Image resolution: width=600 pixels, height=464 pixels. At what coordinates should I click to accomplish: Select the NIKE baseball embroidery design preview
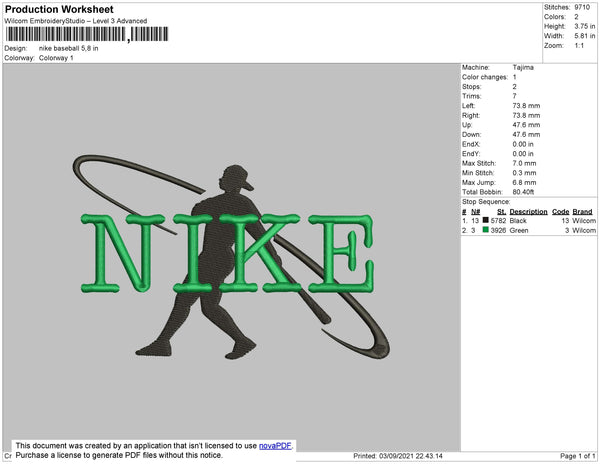(x=231, y=257)
